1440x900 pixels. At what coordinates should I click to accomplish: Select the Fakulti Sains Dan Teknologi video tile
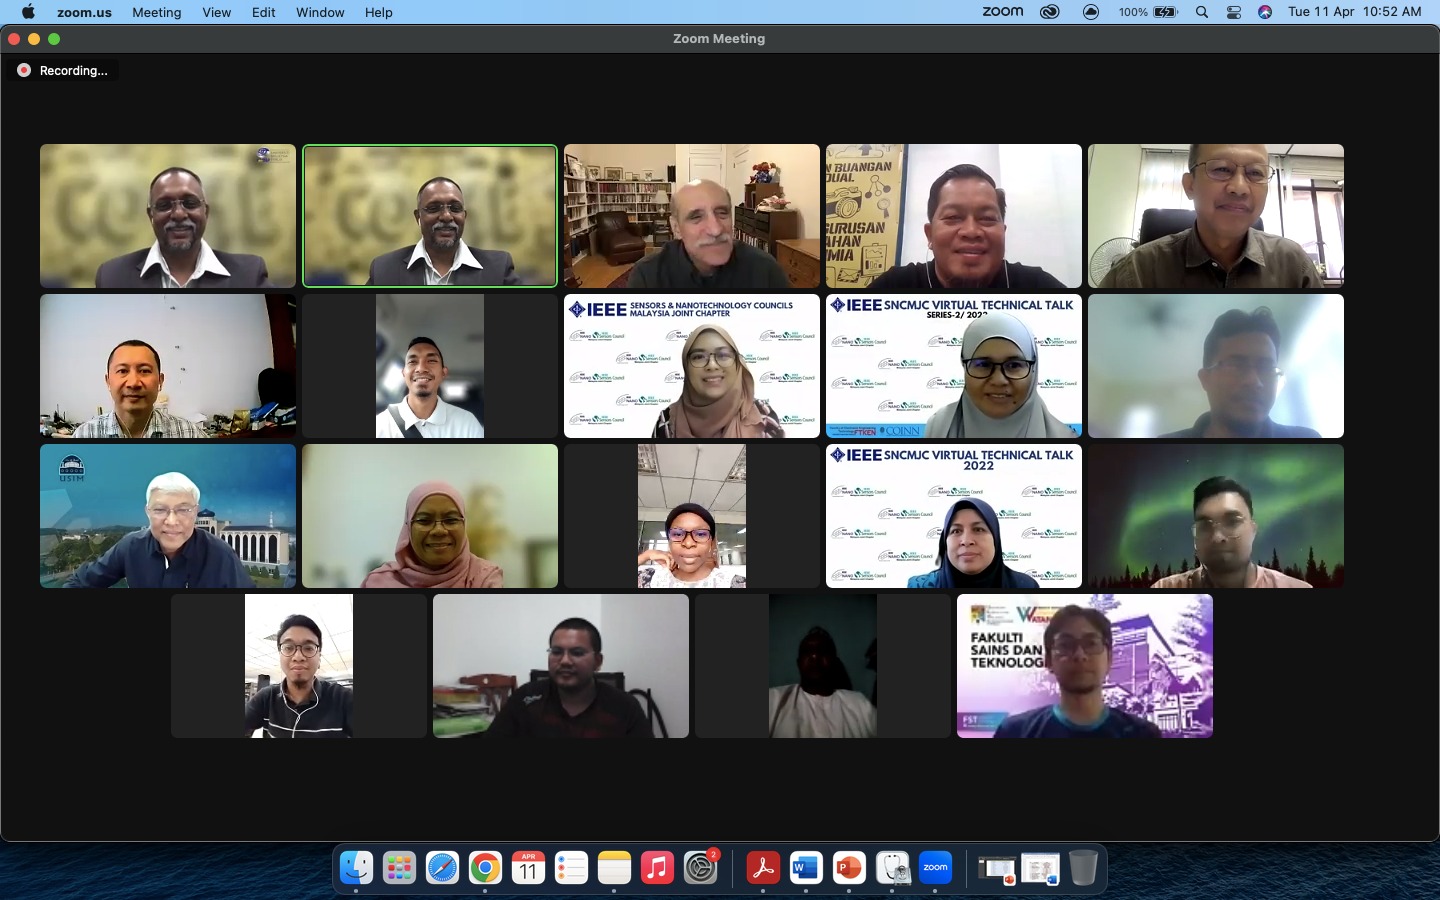pos(1084,666)
